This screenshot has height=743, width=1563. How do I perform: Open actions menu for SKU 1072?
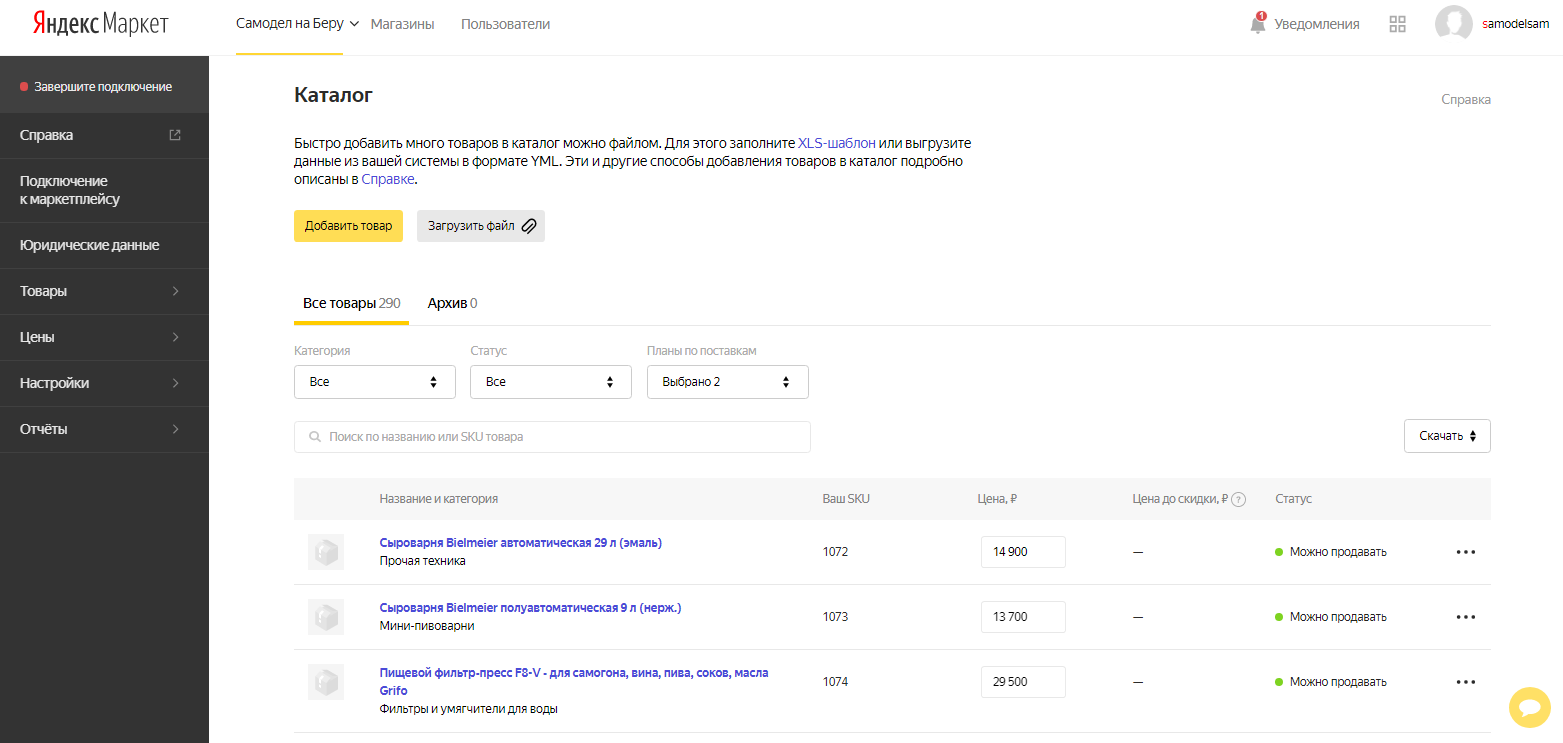[x=1466, y=552]
